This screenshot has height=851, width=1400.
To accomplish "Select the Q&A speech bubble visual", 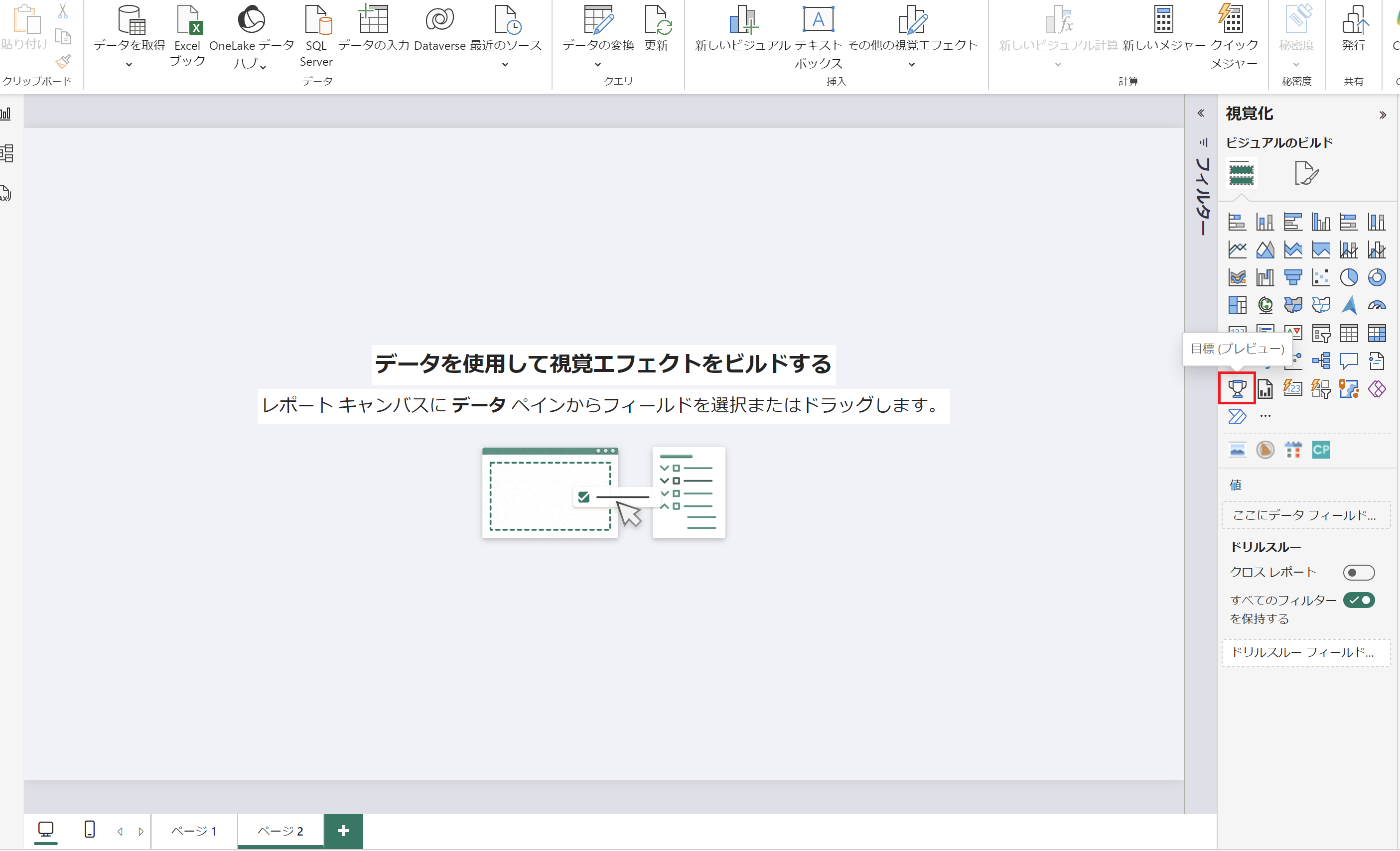I will 1349,361.
